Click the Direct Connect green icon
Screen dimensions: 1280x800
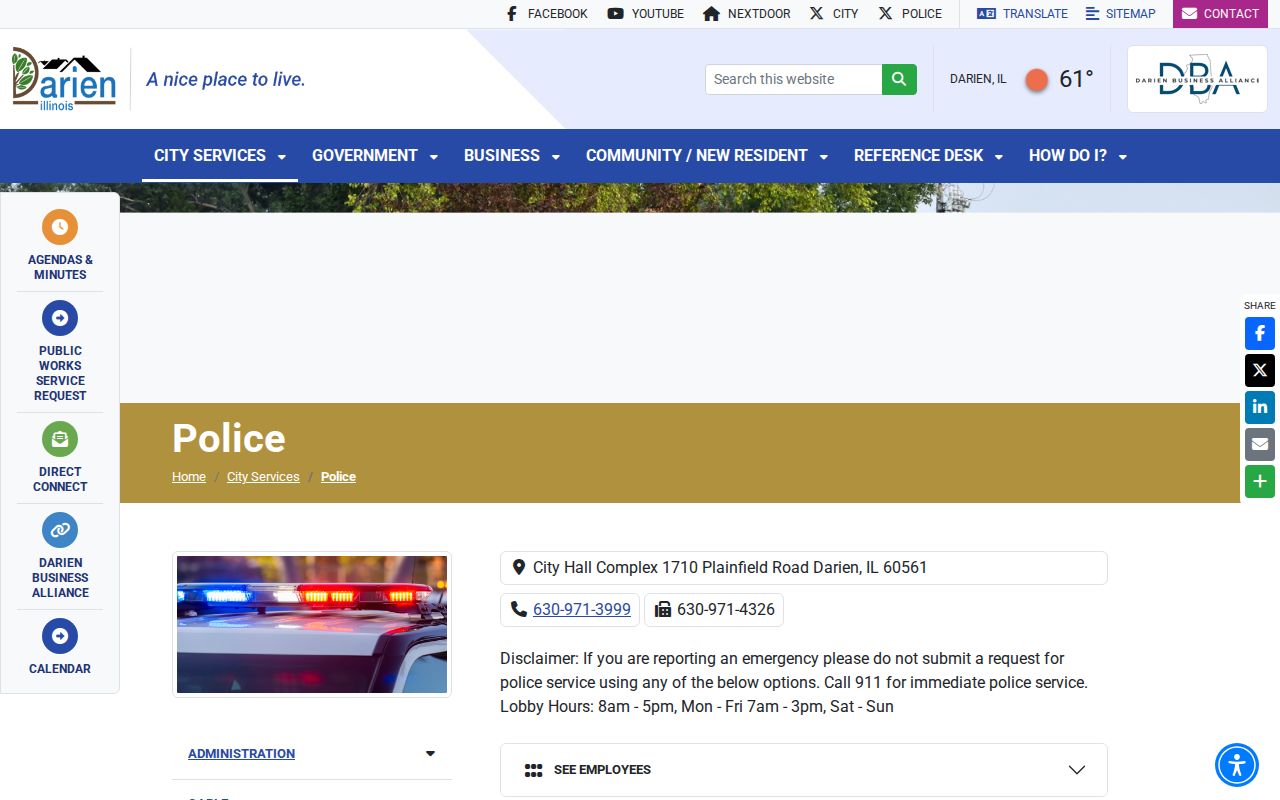point(60,439)
